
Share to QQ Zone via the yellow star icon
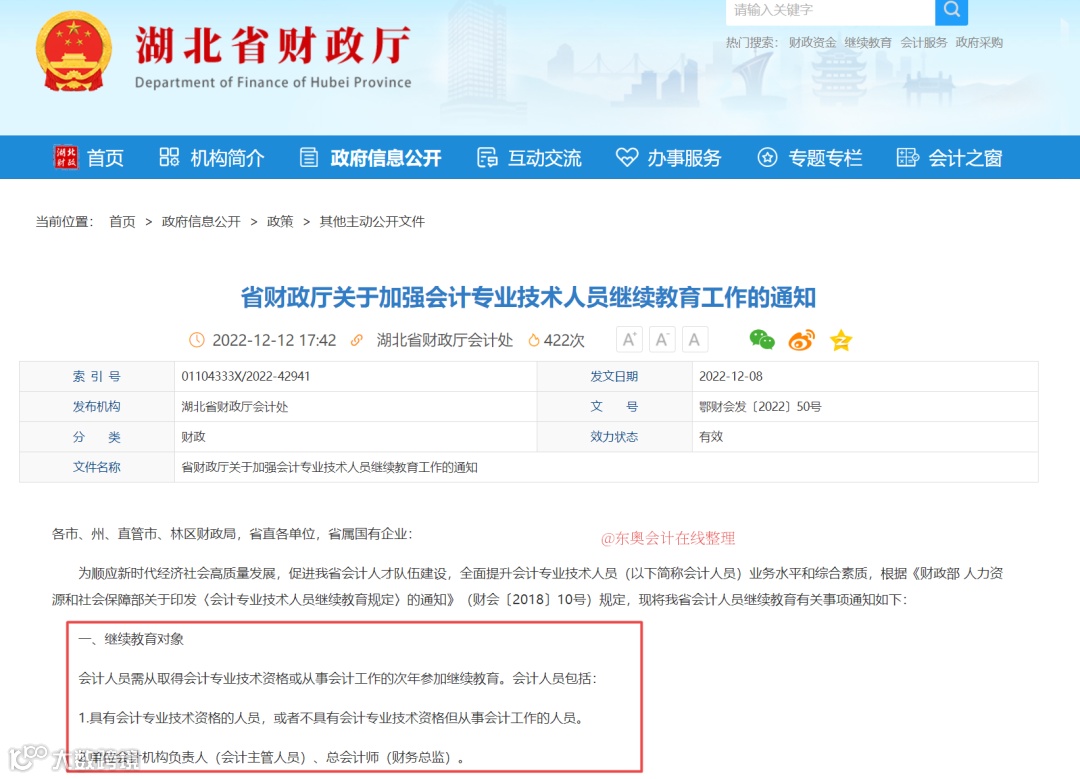point(841,340)
